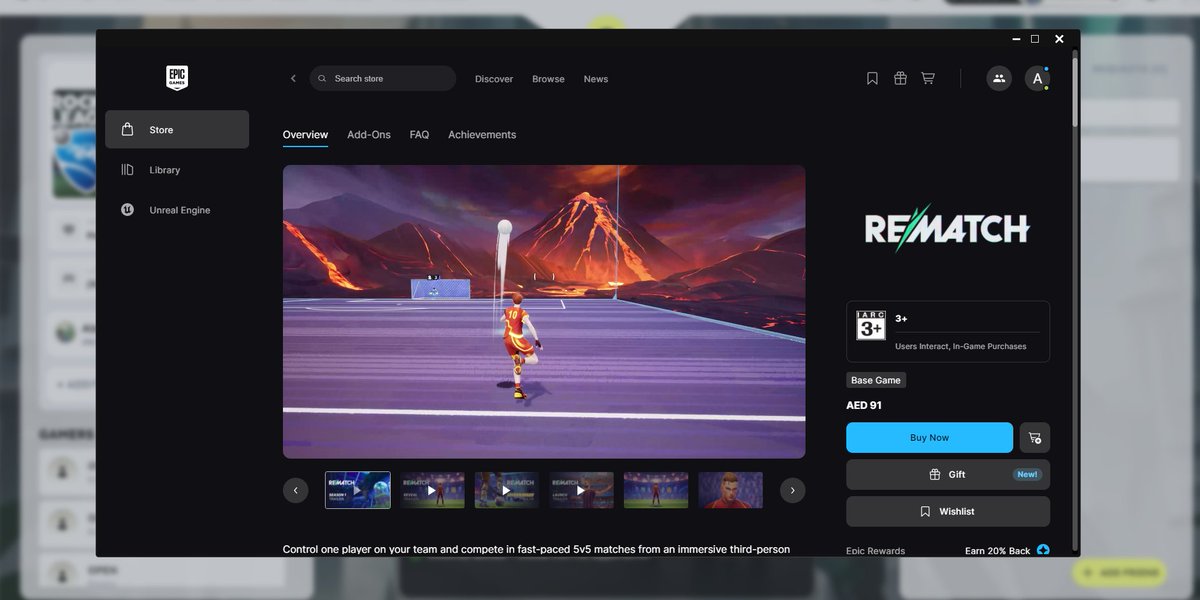
Task: Click the Gift button
Action: point(948,474)
